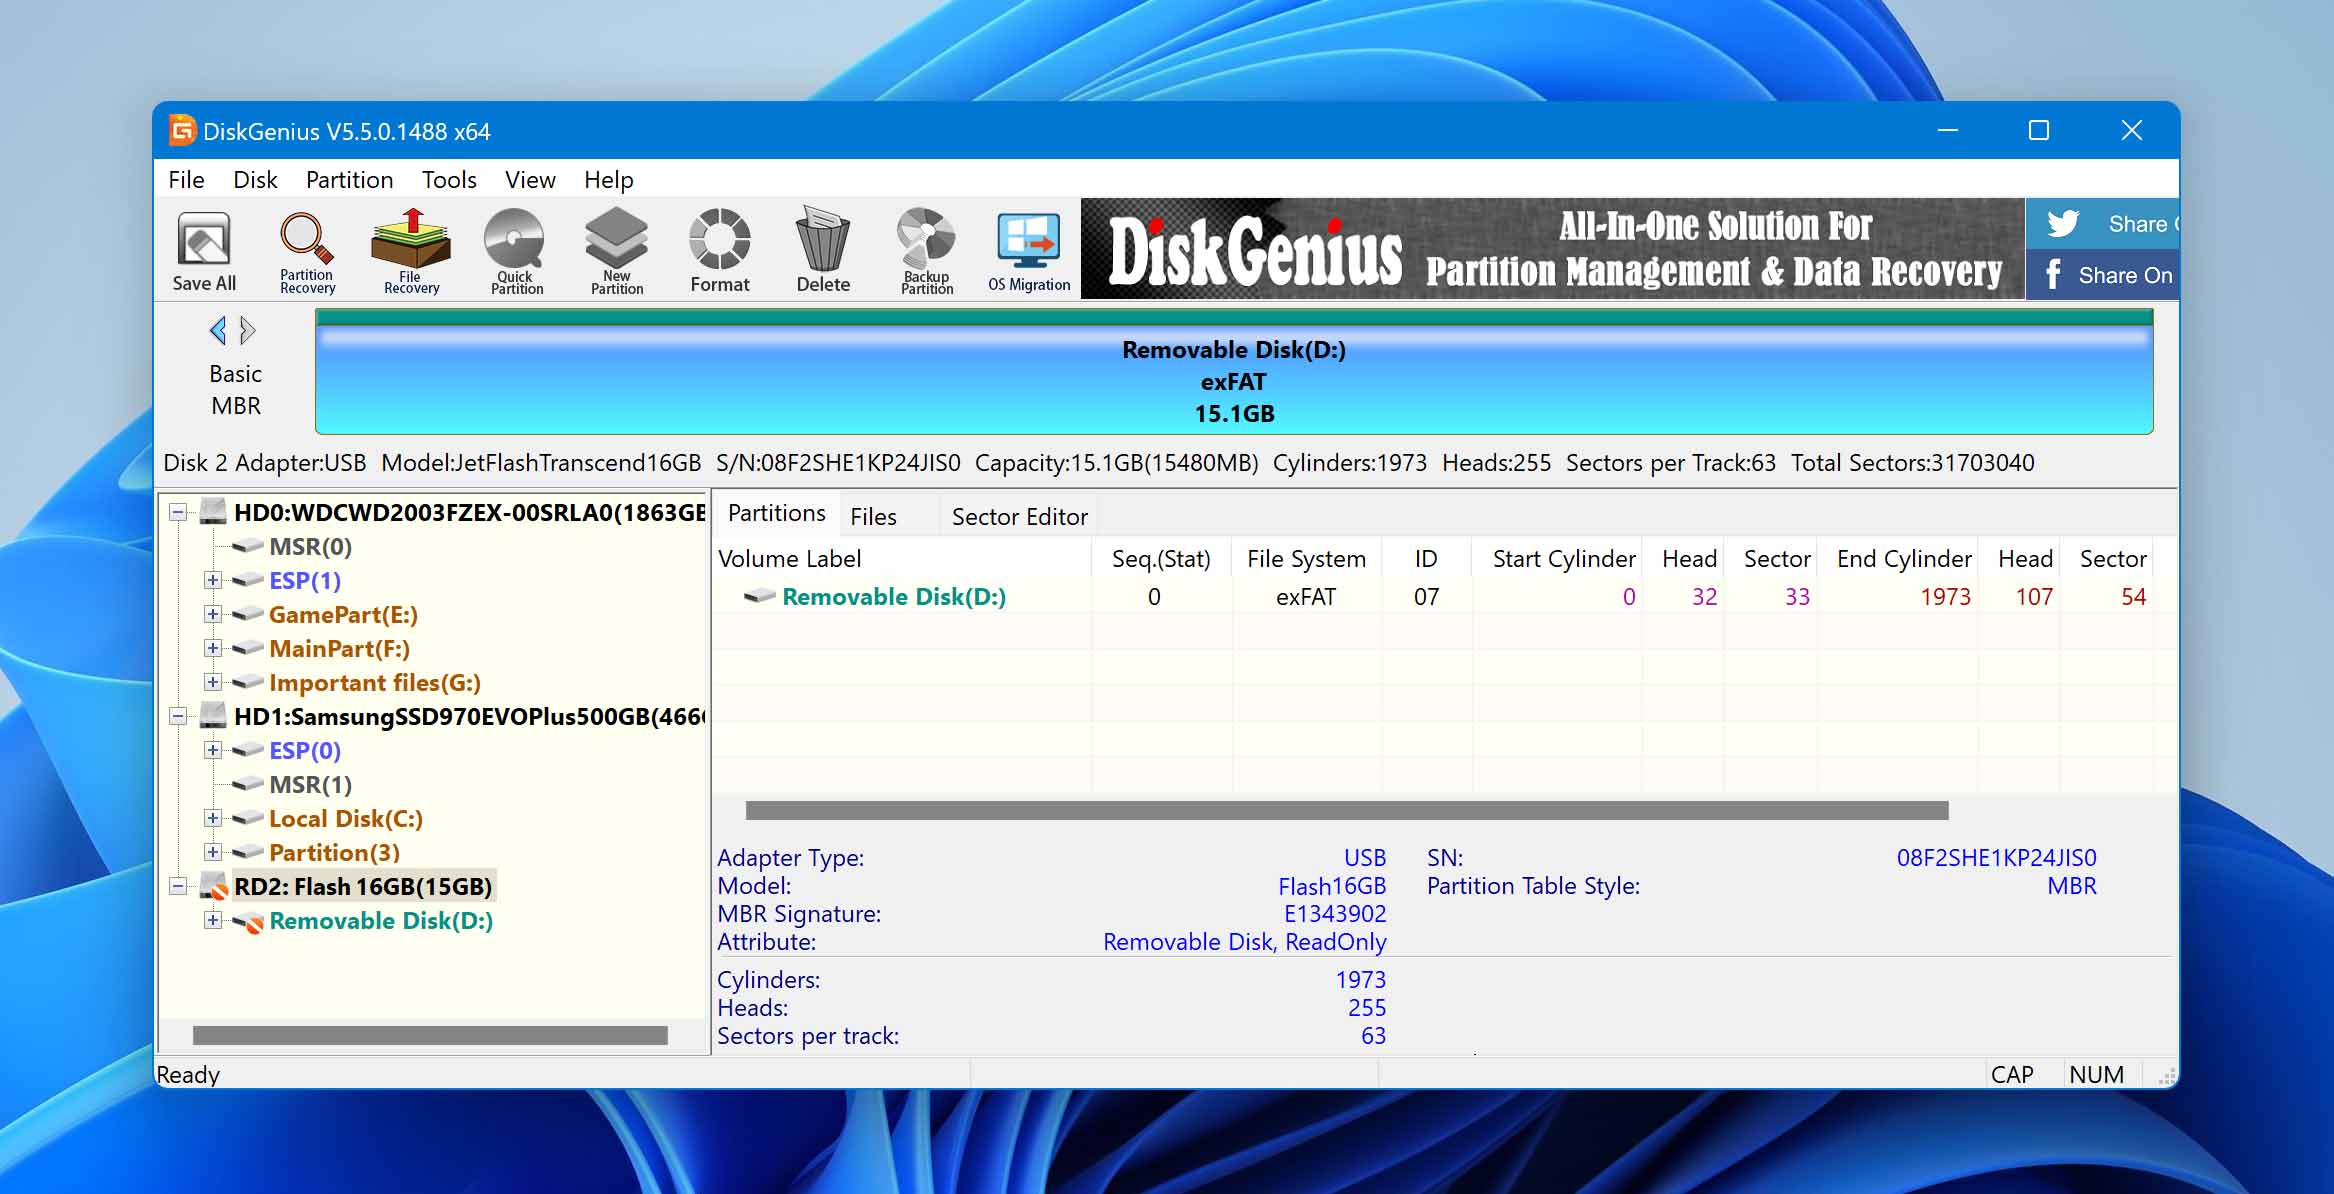Select MainPart(F:) in the disk tree
The width and height of the screenshot is (2334, 1194).
click(339, 648)
